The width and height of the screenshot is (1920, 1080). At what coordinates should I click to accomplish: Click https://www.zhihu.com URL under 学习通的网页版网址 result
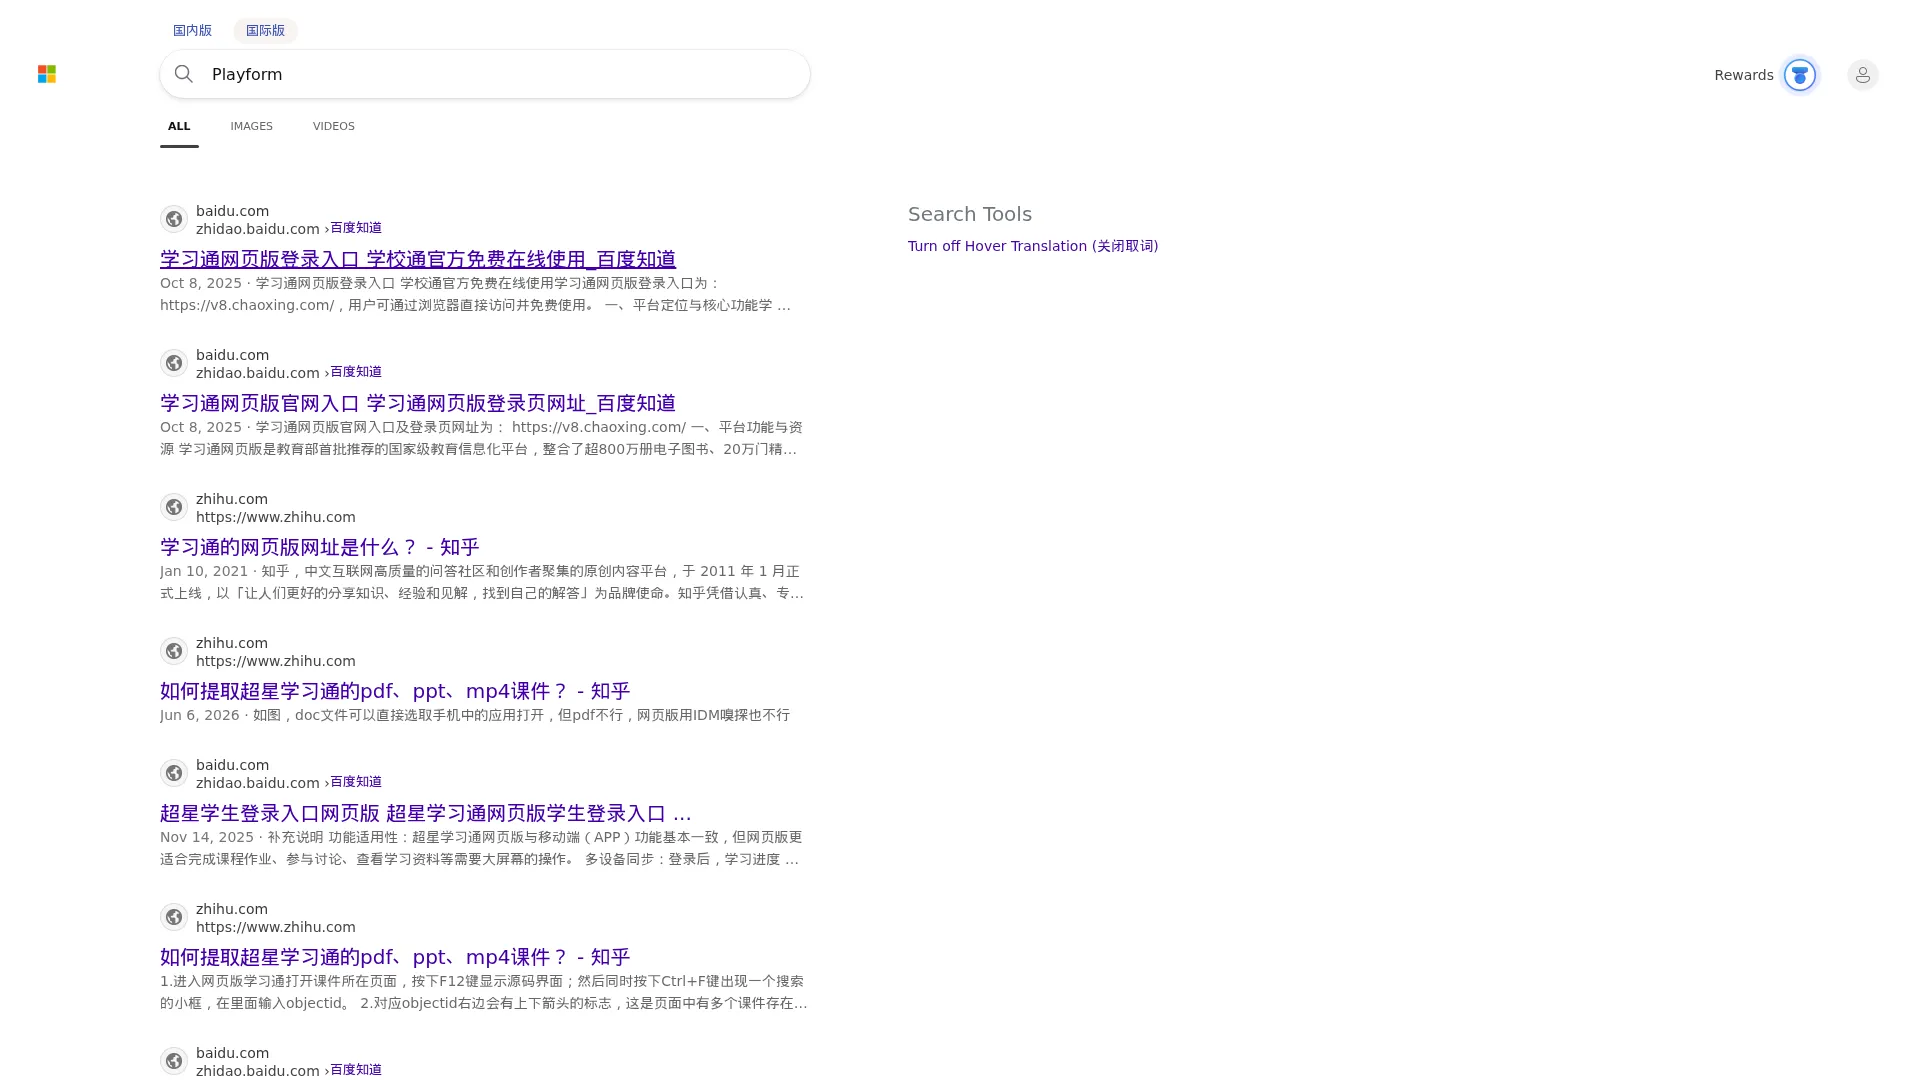pos(276,517)
